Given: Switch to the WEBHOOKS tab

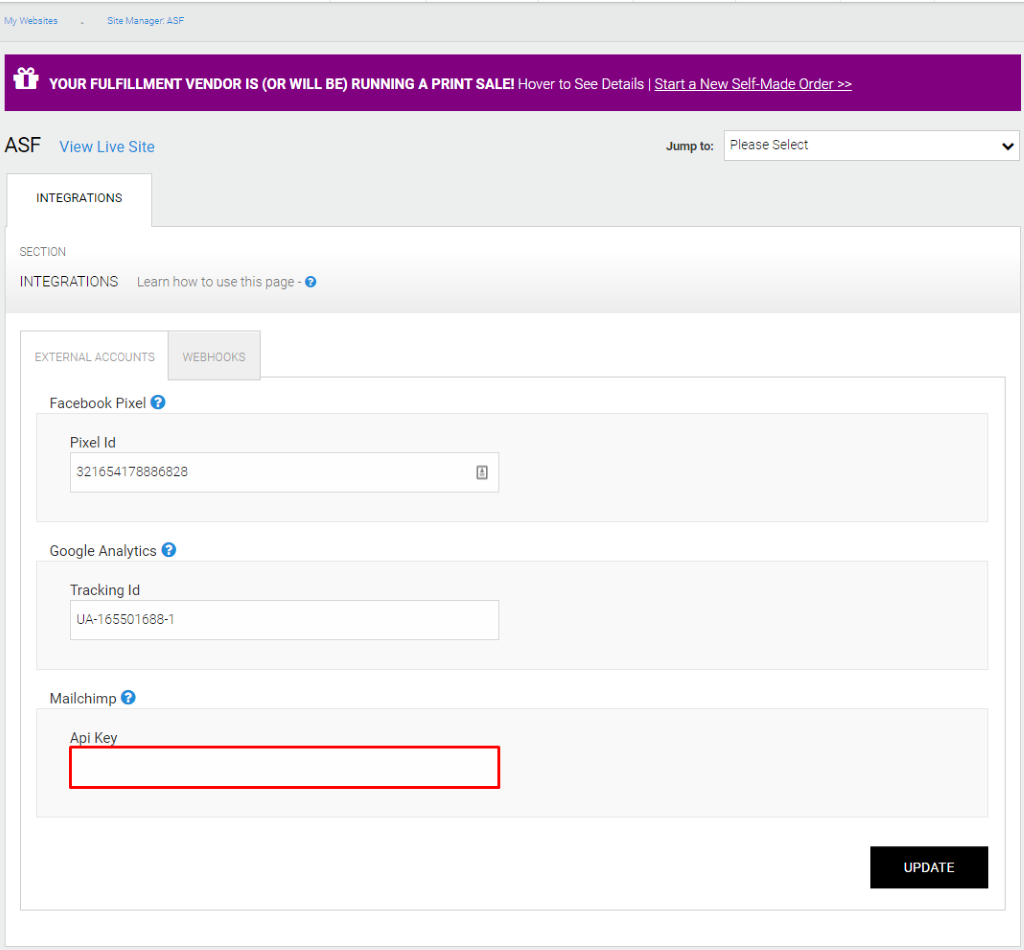Looking at the screenshot, I should [213, 356].
